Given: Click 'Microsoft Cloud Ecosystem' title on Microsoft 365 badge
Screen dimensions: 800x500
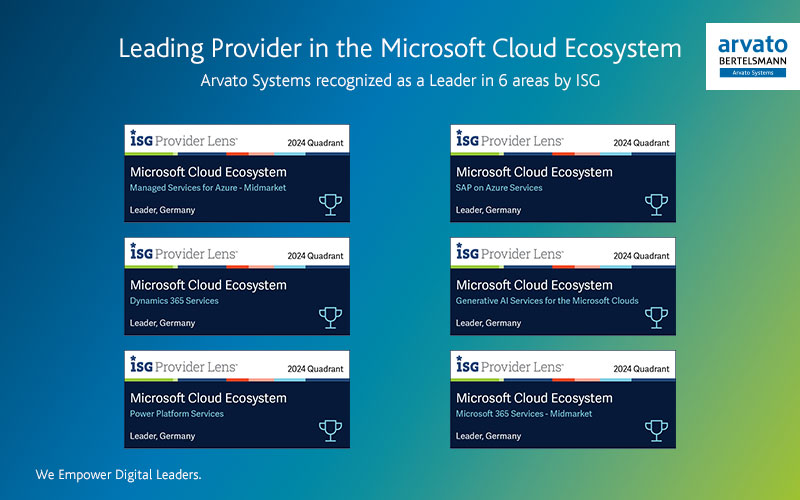Looking at the screenshot, I should (534, 398).
